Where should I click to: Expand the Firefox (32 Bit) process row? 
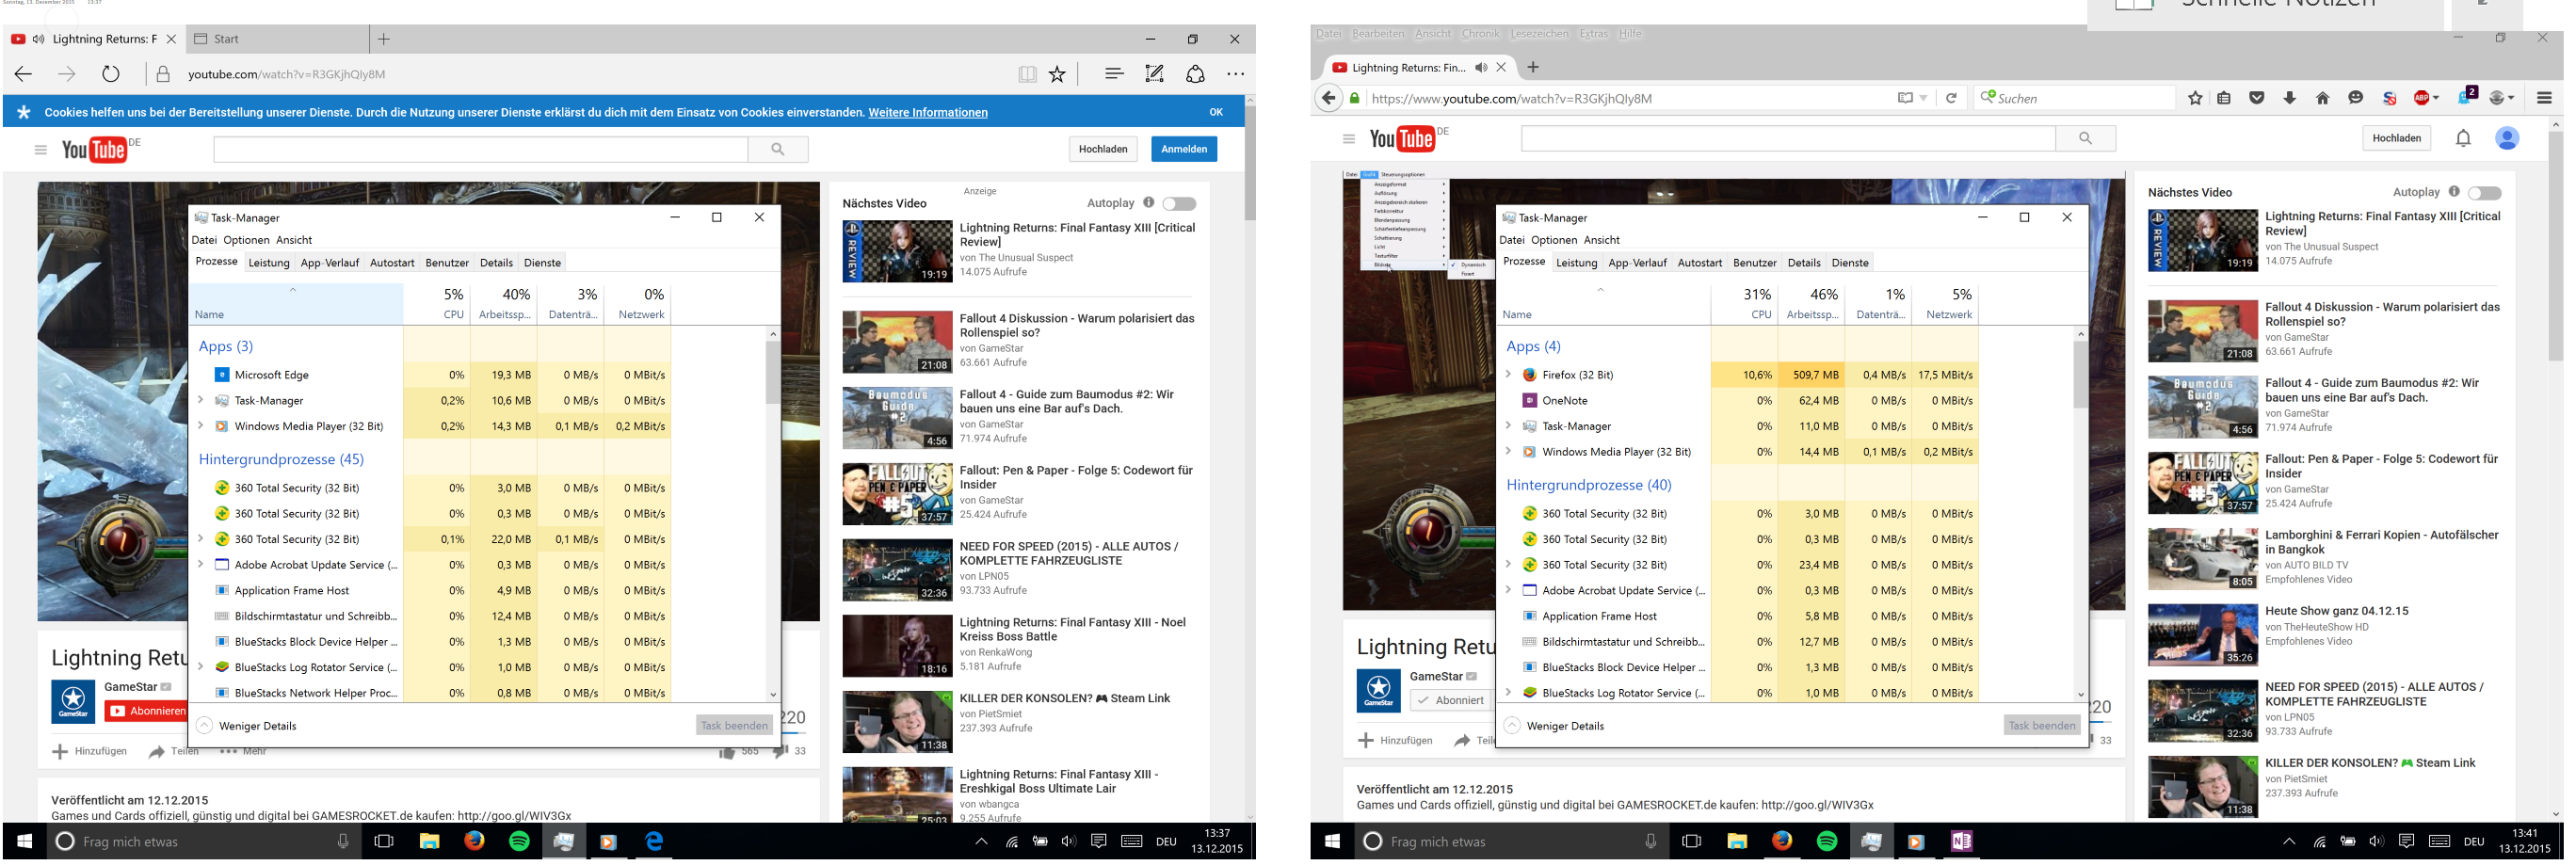click(1508, 375)
